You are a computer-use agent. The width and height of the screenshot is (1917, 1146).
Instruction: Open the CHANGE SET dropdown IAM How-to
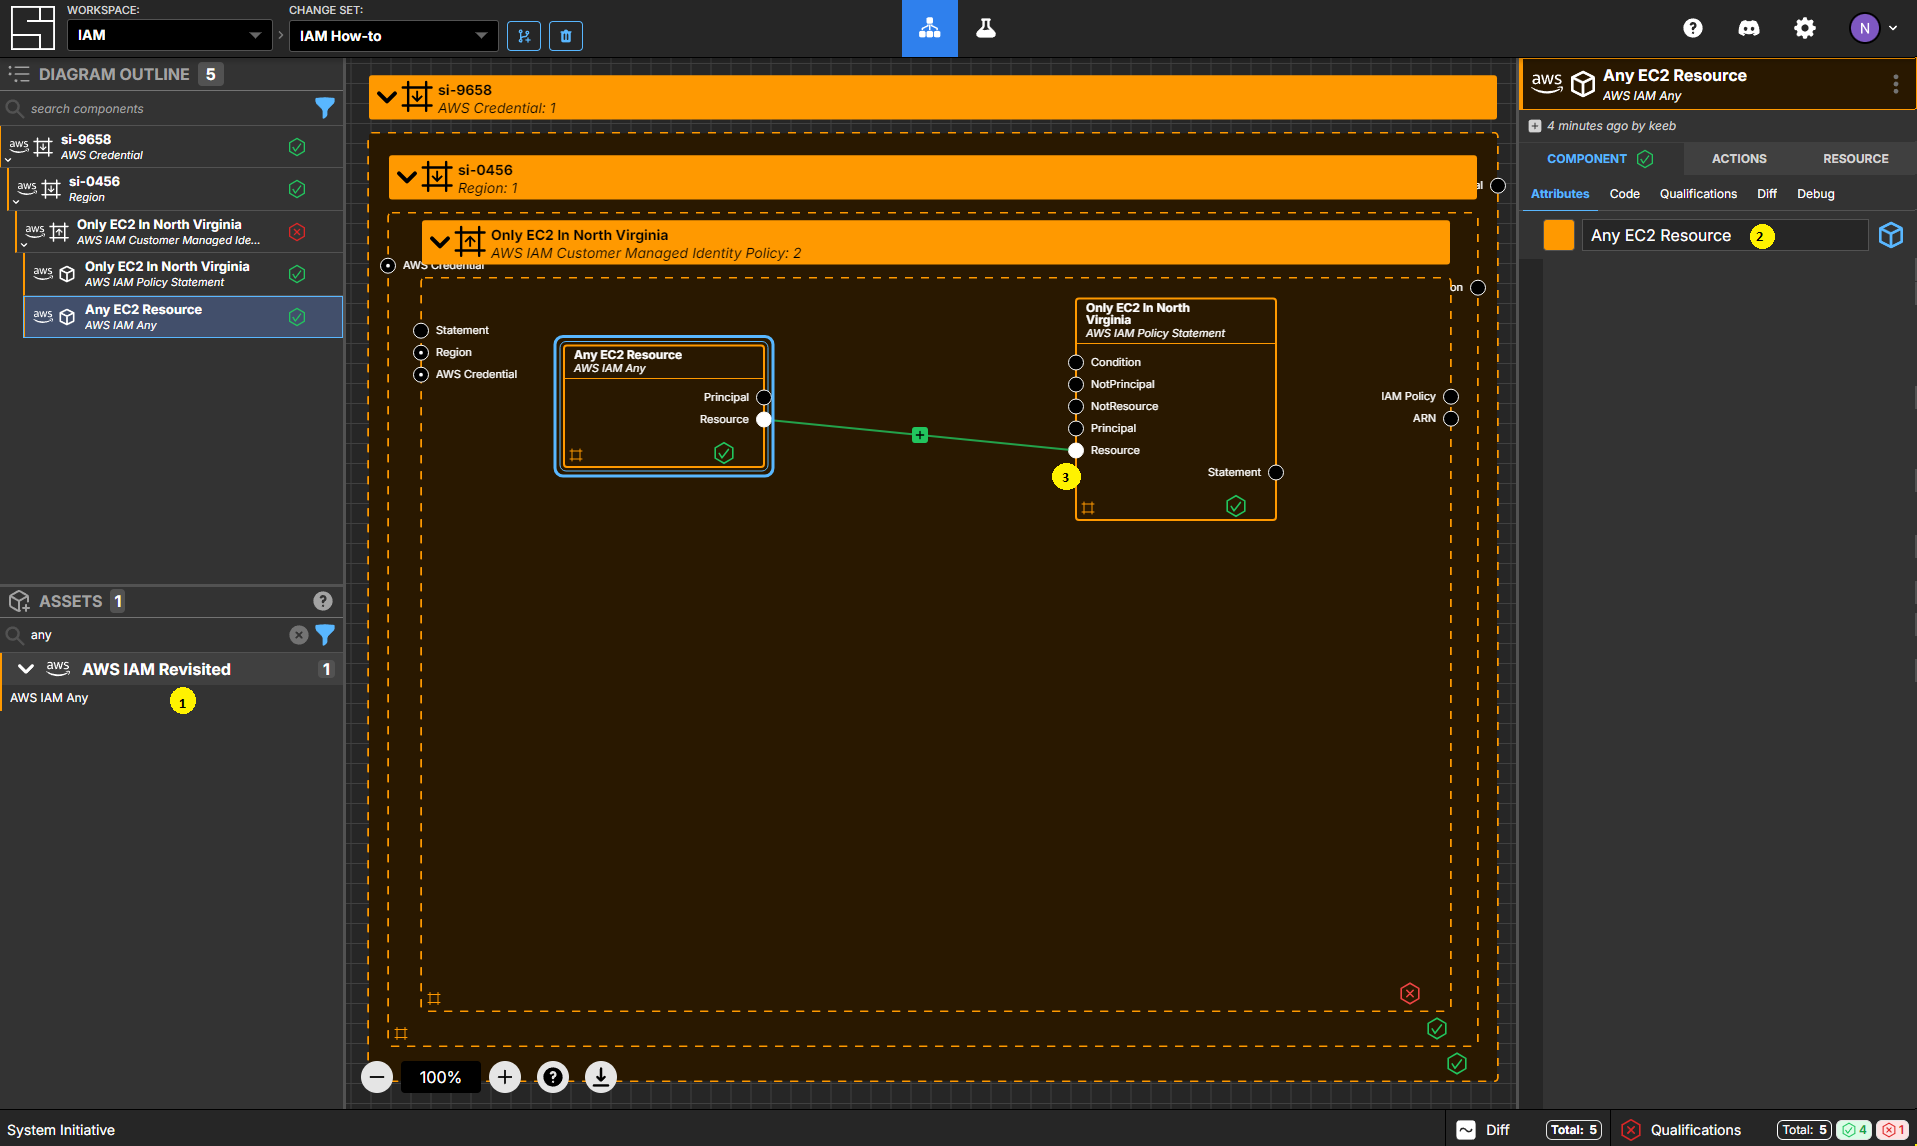click(393, 35)
